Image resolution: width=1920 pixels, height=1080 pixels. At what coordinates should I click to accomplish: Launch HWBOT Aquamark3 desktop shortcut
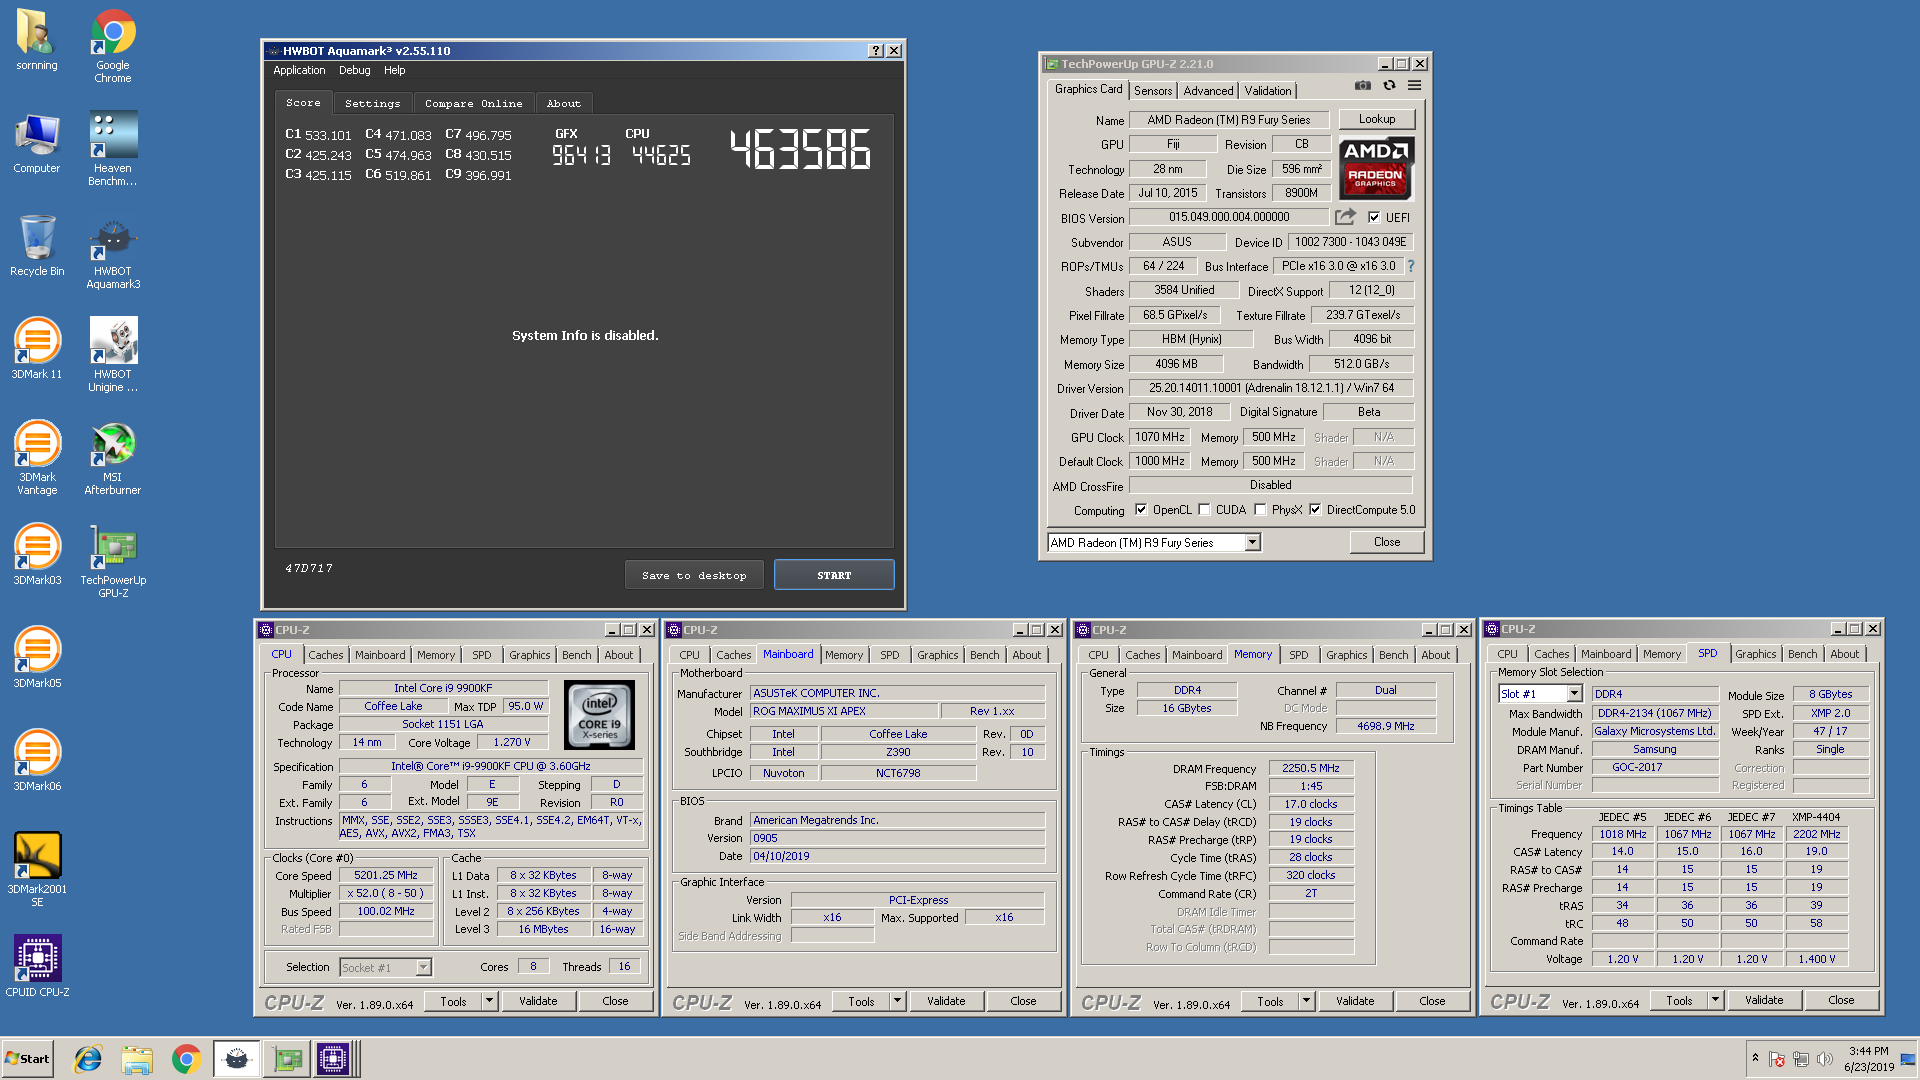click(113, 252)
